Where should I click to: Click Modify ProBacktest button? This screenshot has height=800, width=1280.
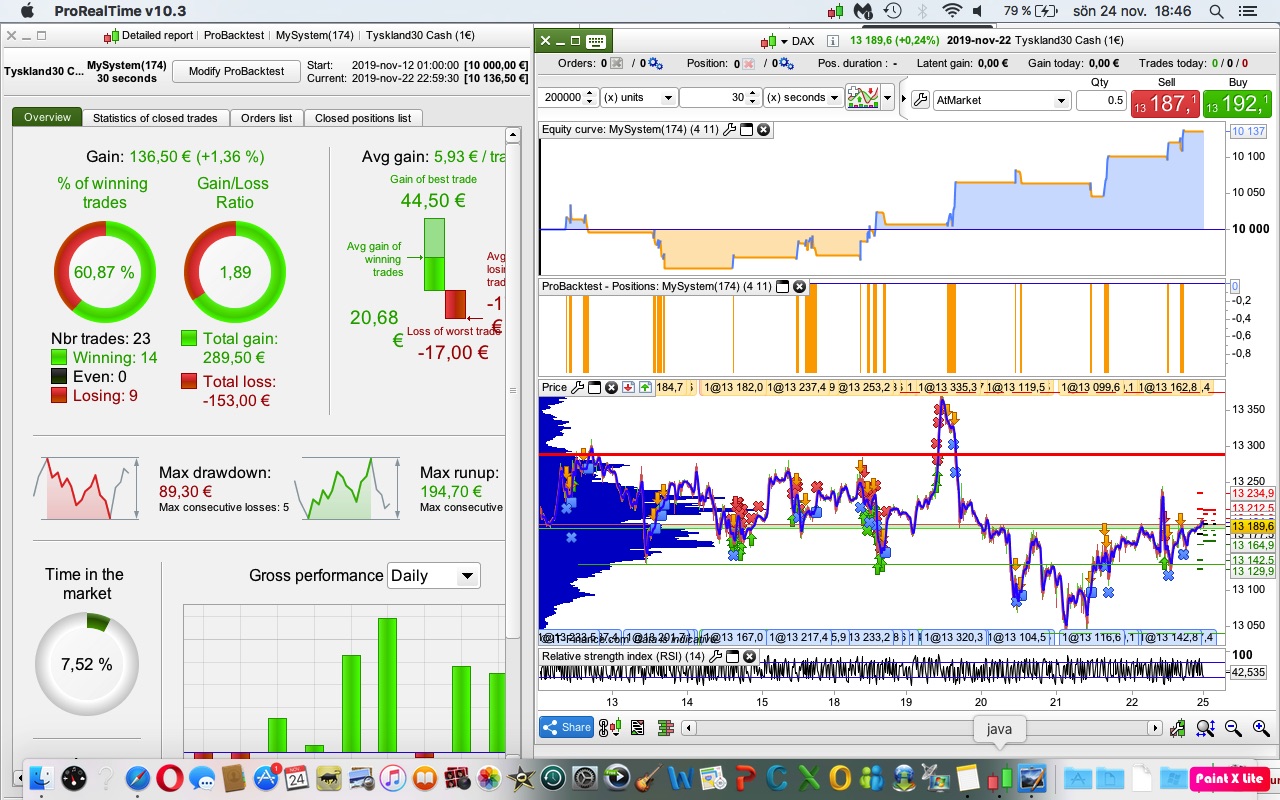236,71
